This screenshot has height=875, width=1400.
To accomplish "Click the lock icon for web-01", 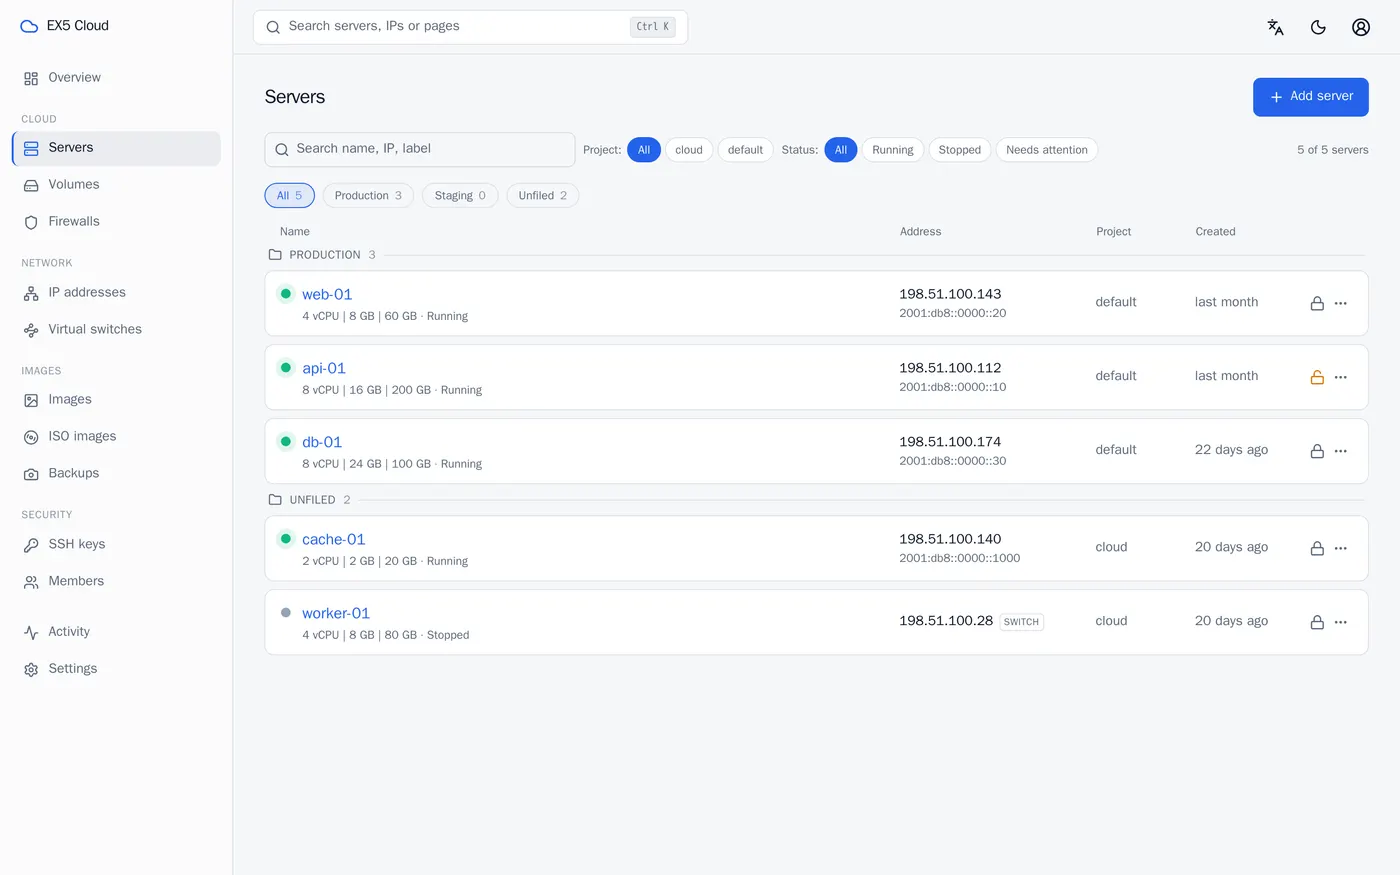I will tap(1317, 303).
